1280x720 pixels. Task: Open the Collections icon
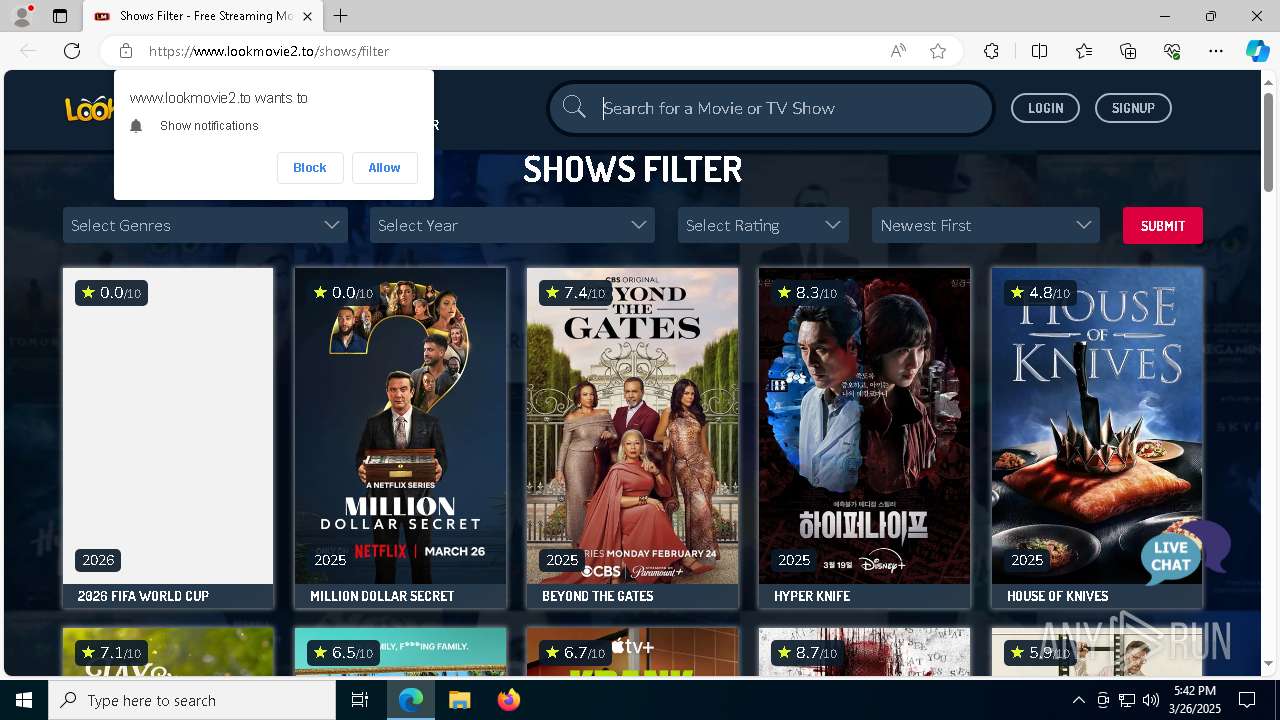tap(1128, 51)
